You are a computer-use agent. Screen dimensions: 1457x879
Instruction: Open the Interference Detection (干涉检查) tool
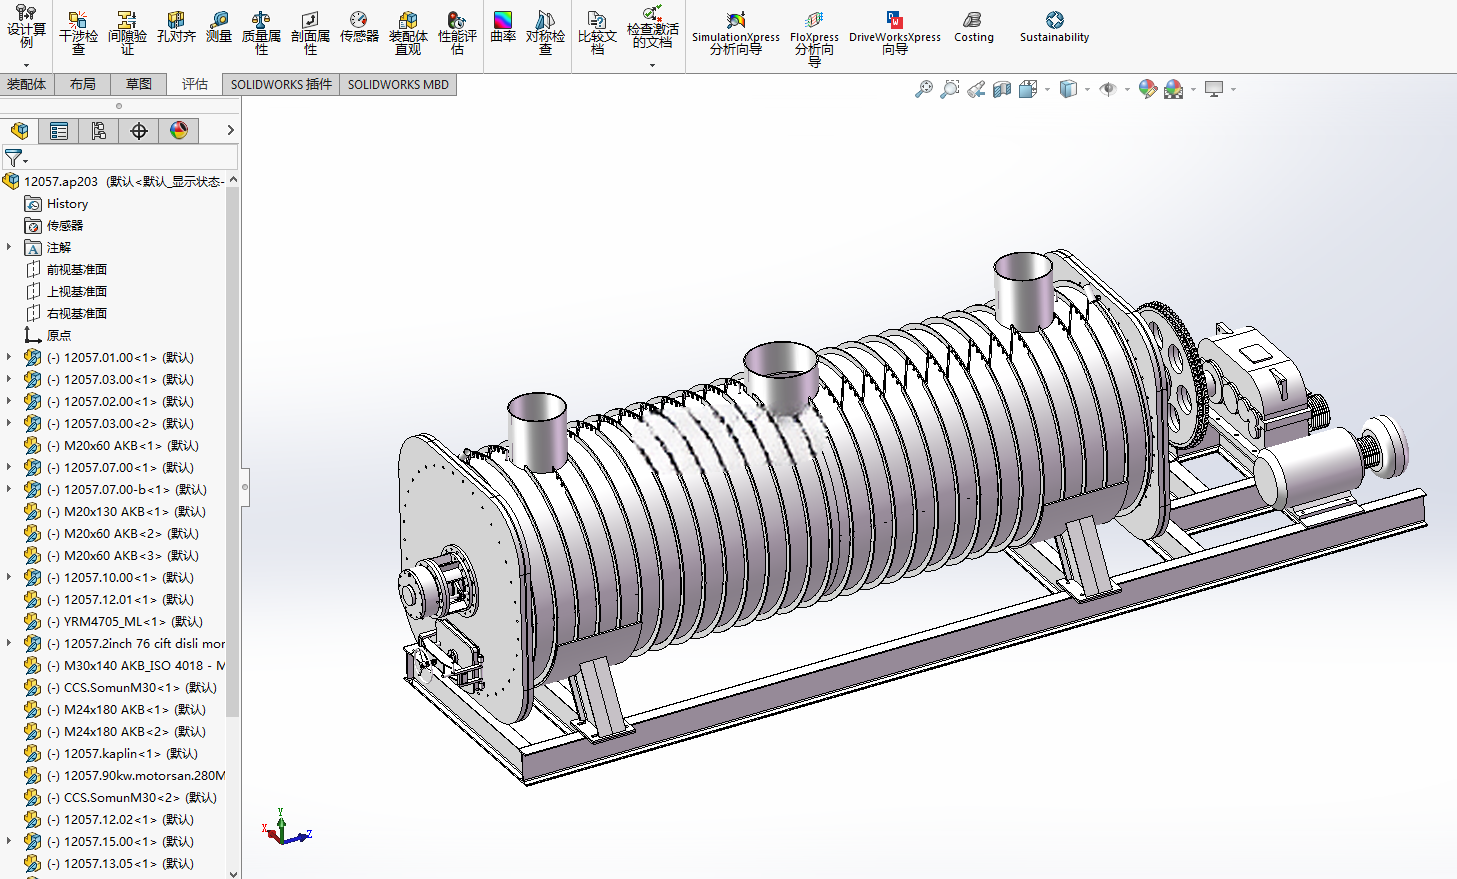(78, 33)
